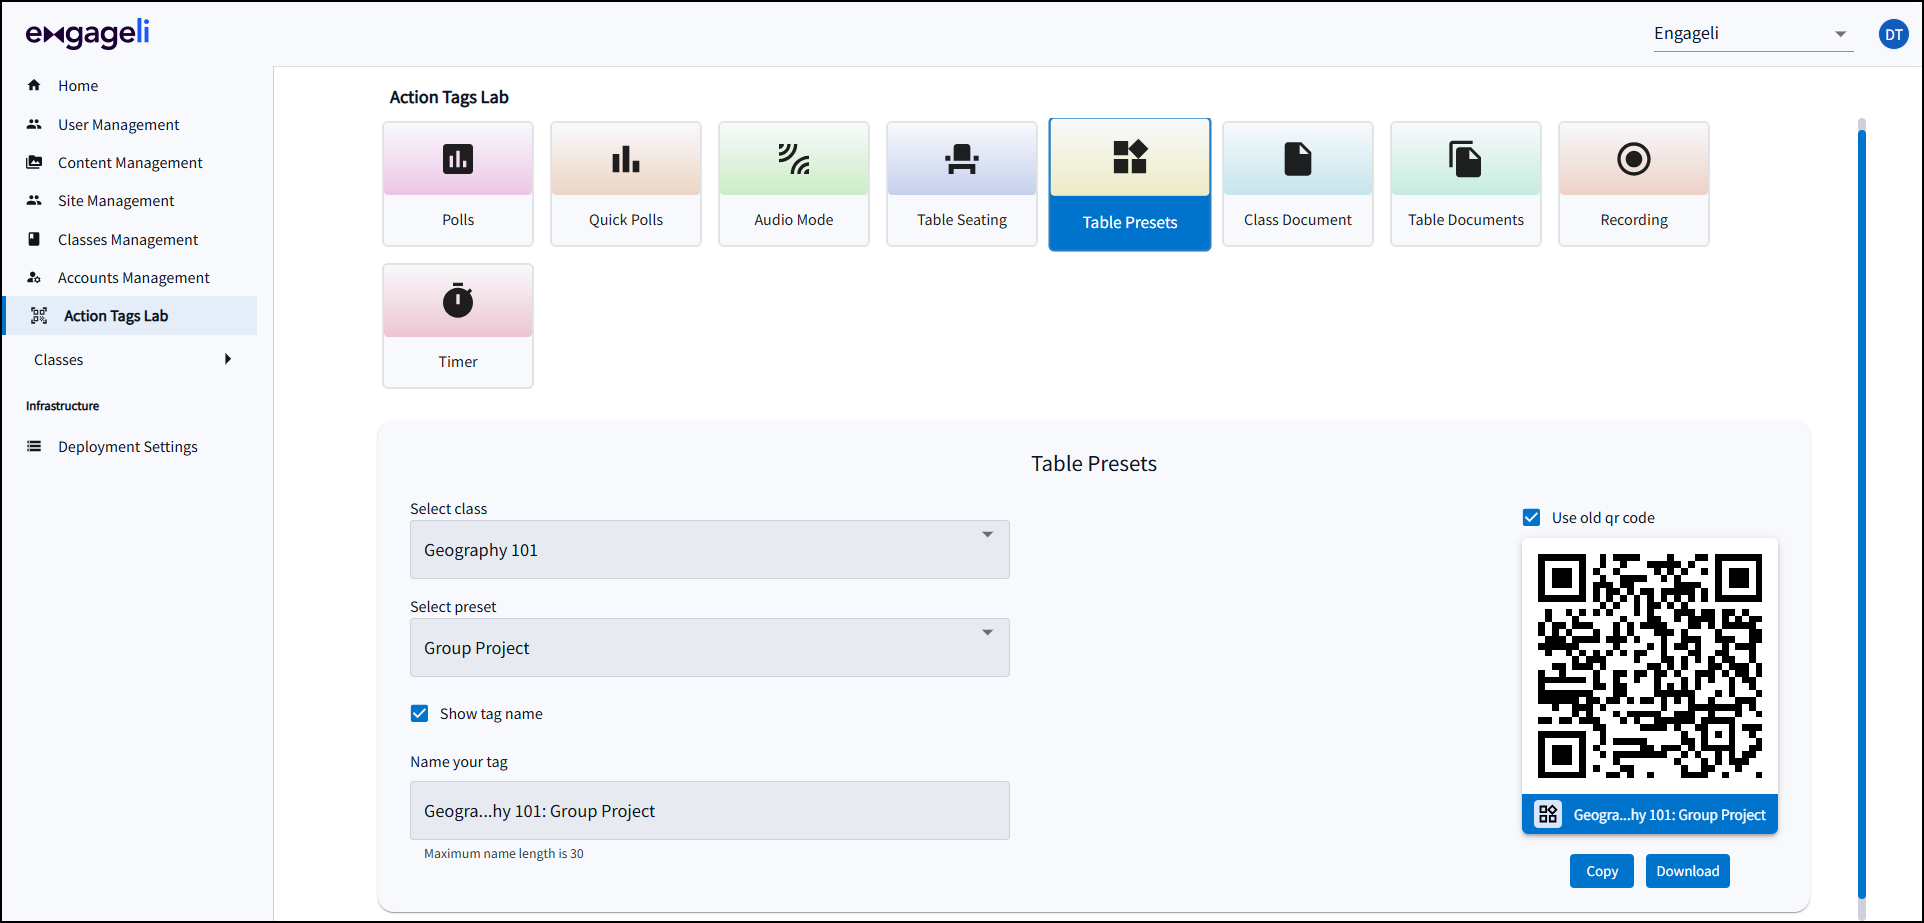Click the DT user avatar
Screen dimensions: 1924x923
pos(1894,34)
